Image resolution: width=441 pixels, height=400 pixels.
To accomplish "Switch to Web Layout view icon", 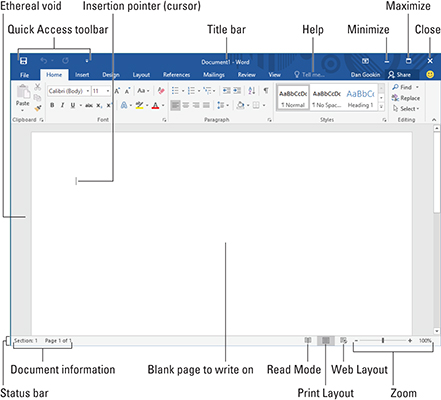I will [344, 340].
